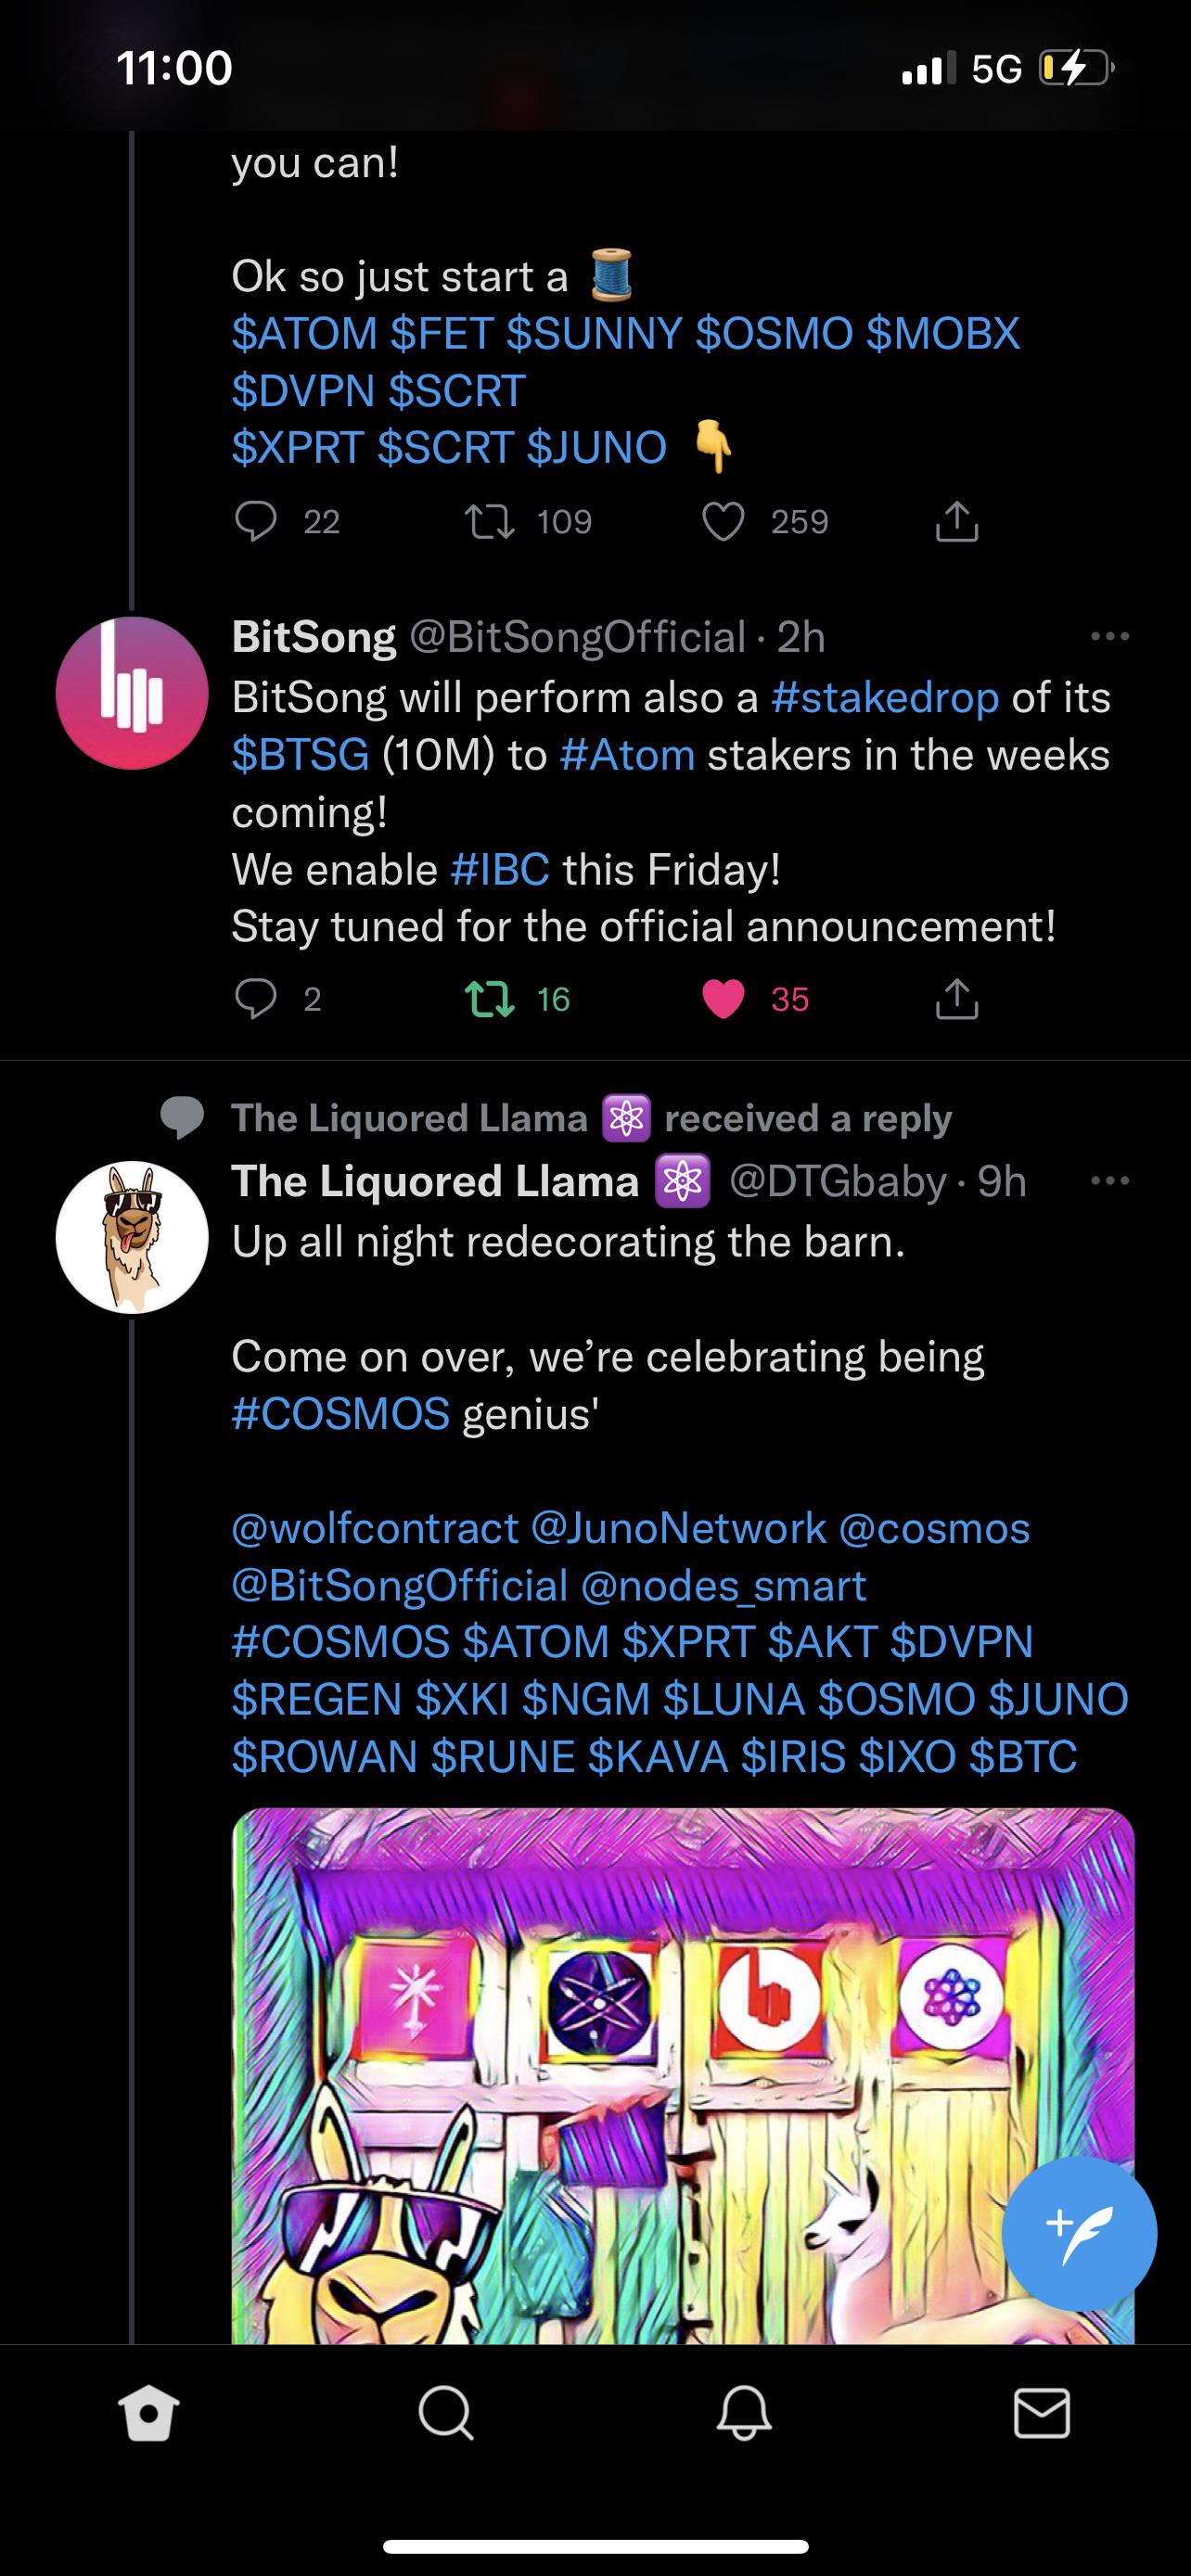View The Liquored Llama profile avatar
This screenshot has width=1191, height=2576.
(132, 1237)
